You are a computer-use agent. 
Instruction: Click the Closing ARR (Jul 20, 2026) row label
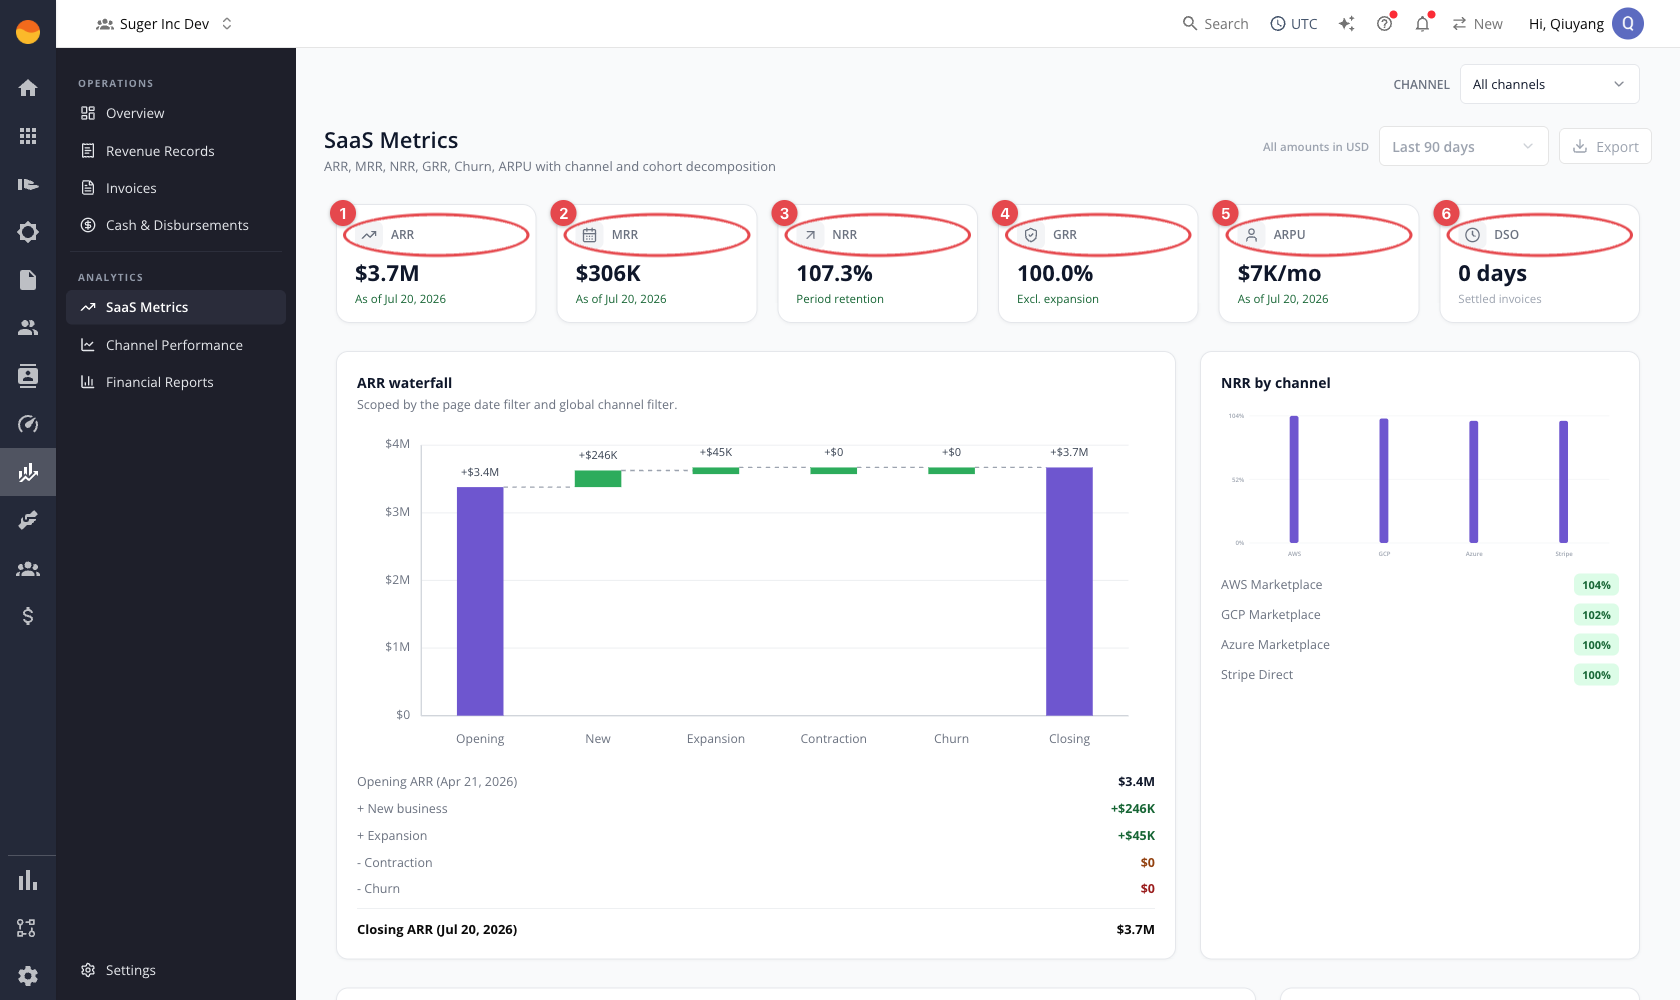tap(437, 930)
